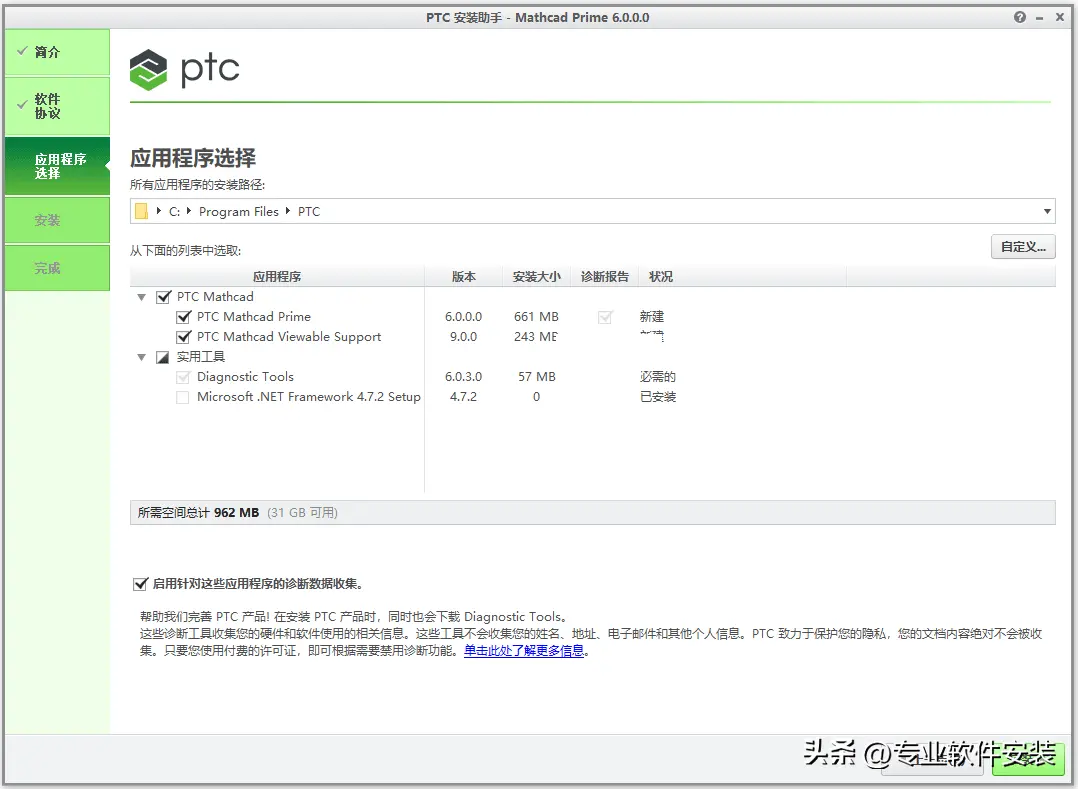Select the 应用程序选择 step
This screenshot has width=1078, height=789.
pos(57,166)
